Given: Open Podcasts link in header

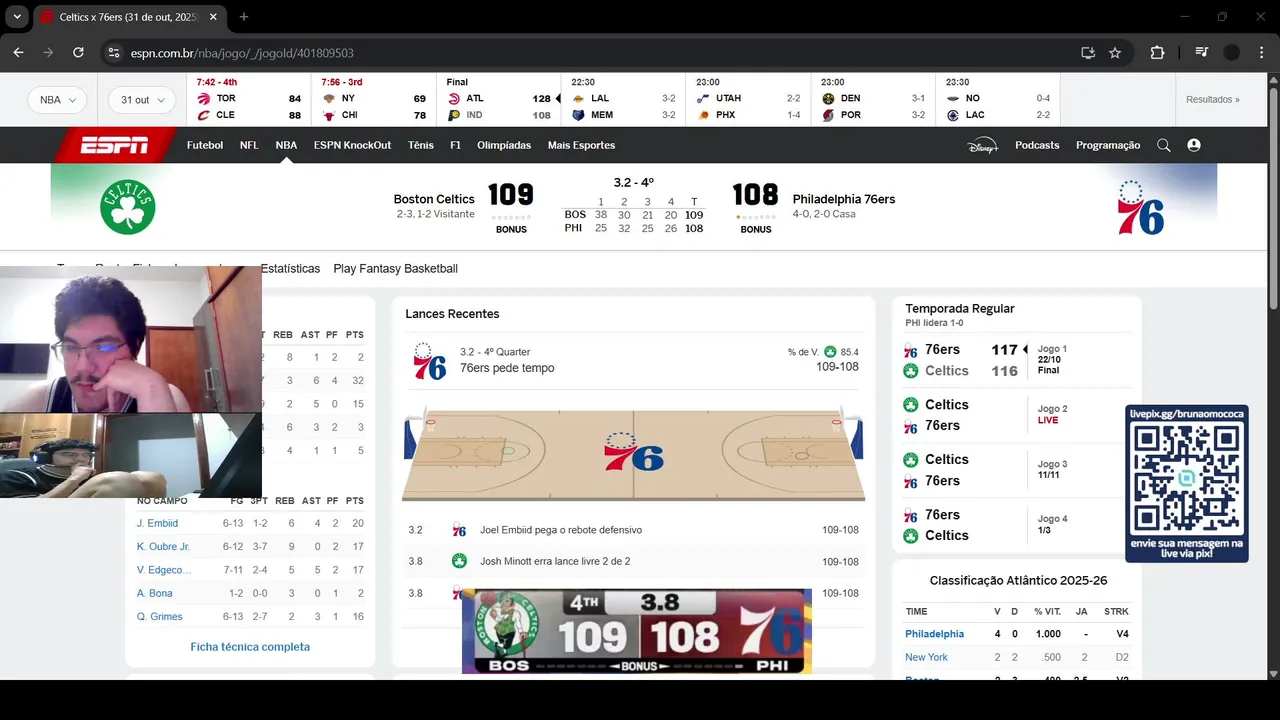Looking at the screenshot, I should point(1037,145).
